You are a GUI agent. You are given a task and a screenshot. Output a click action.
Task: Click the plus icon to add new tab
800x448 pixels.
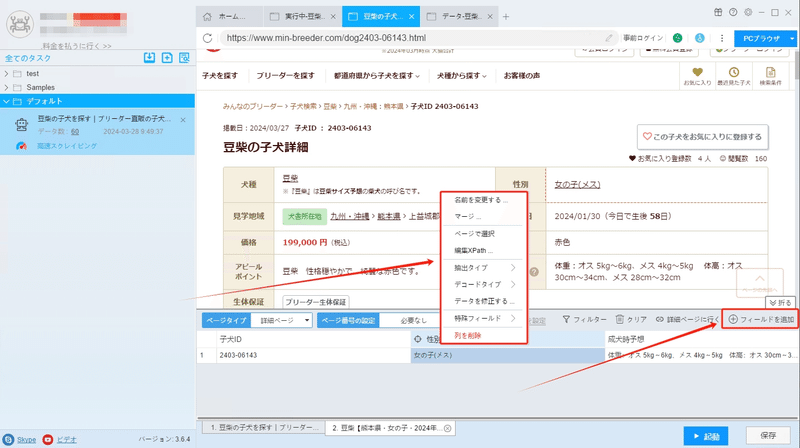point(506,17)
